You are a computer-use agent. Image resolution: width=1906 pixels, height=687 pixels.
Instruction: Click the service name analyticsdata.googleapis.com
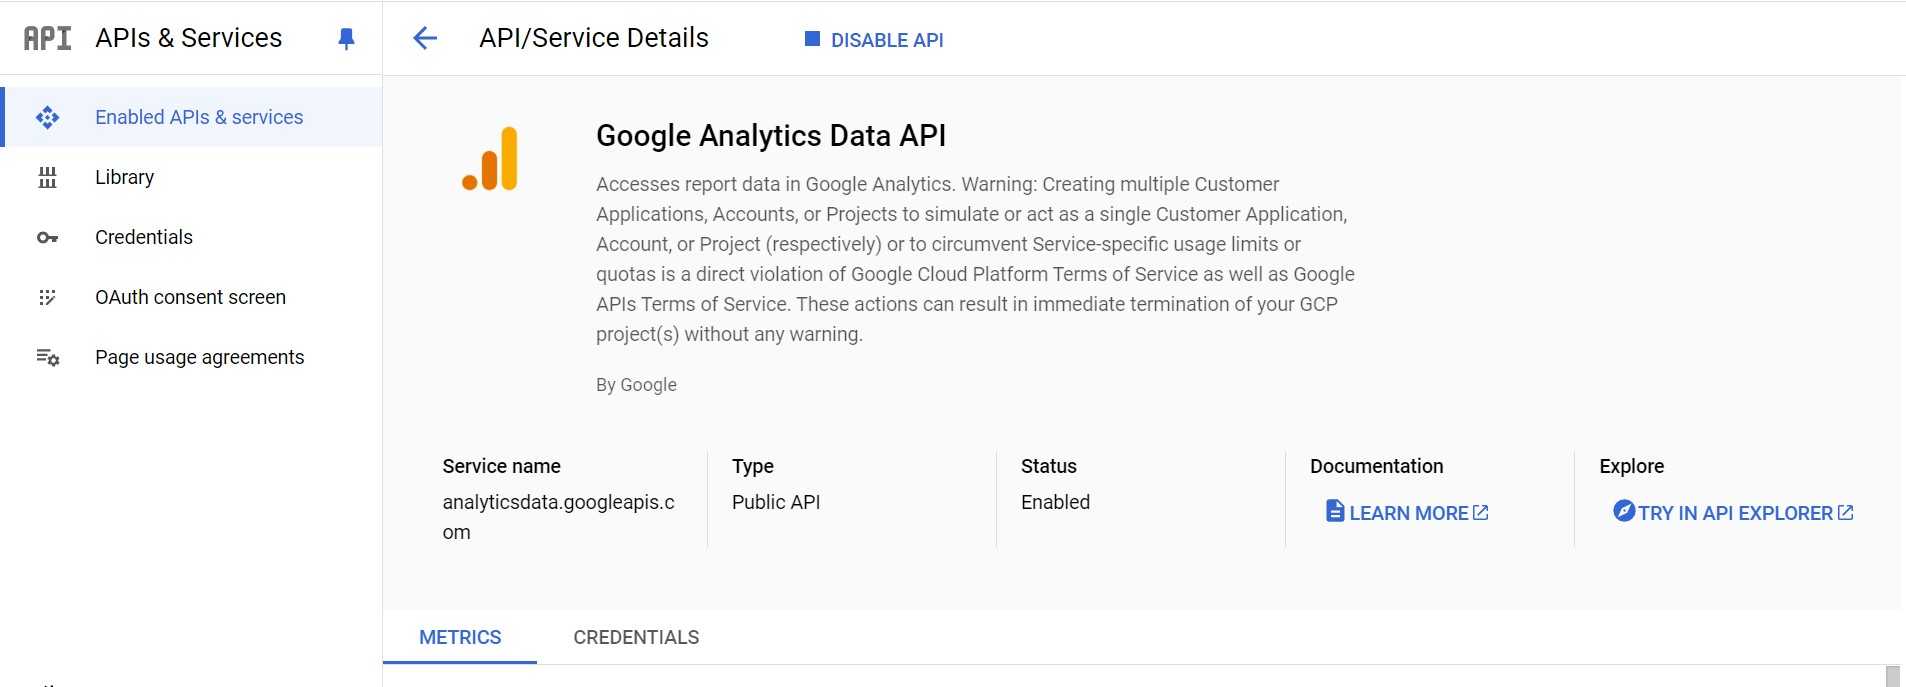(x=559, y=517)
